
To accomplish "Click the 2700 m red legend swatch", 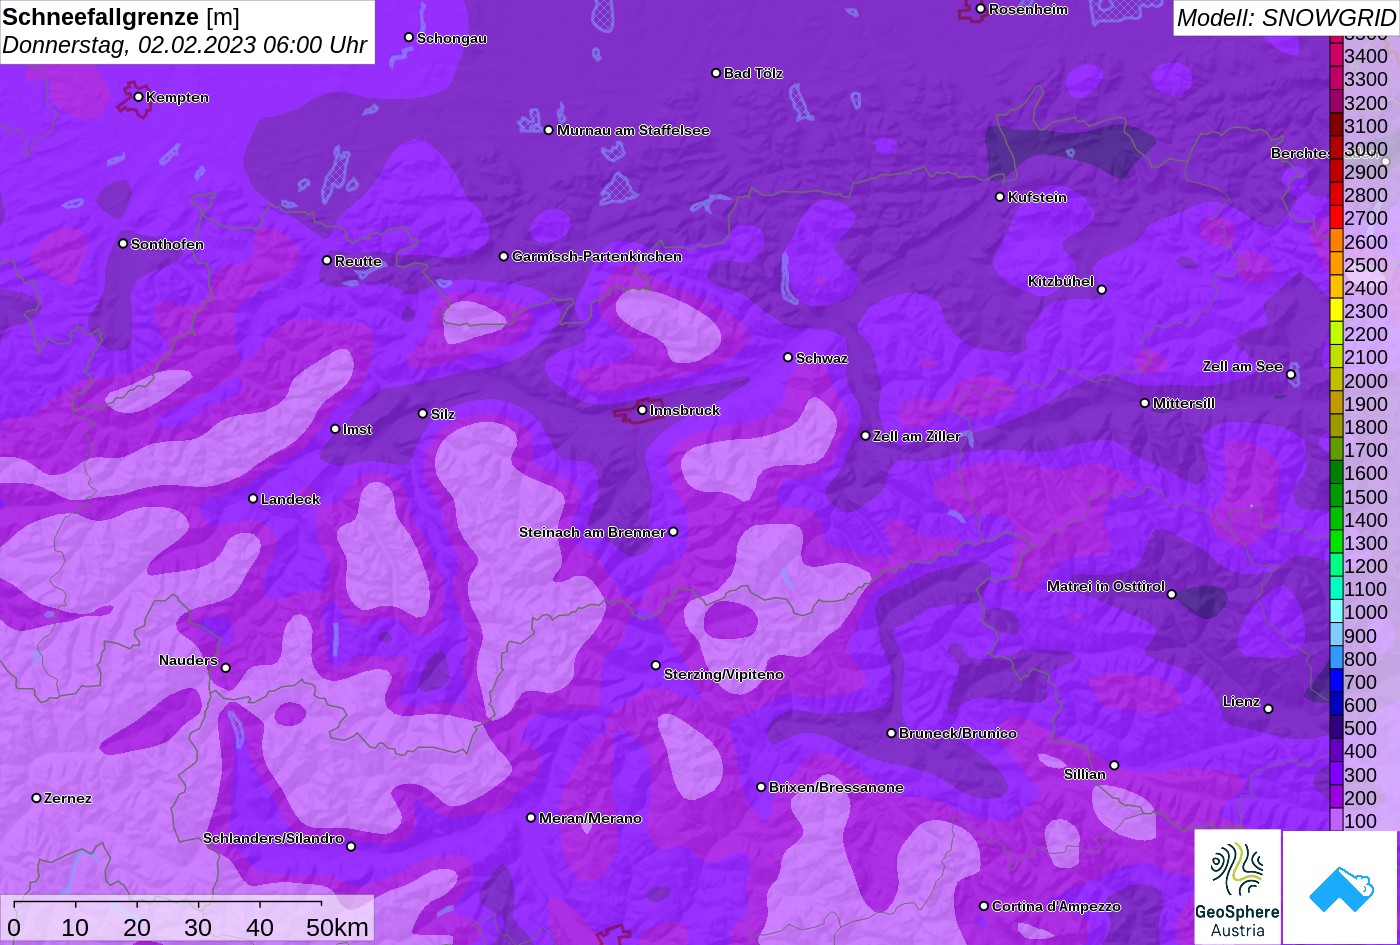I will [x=1336, y=218].
